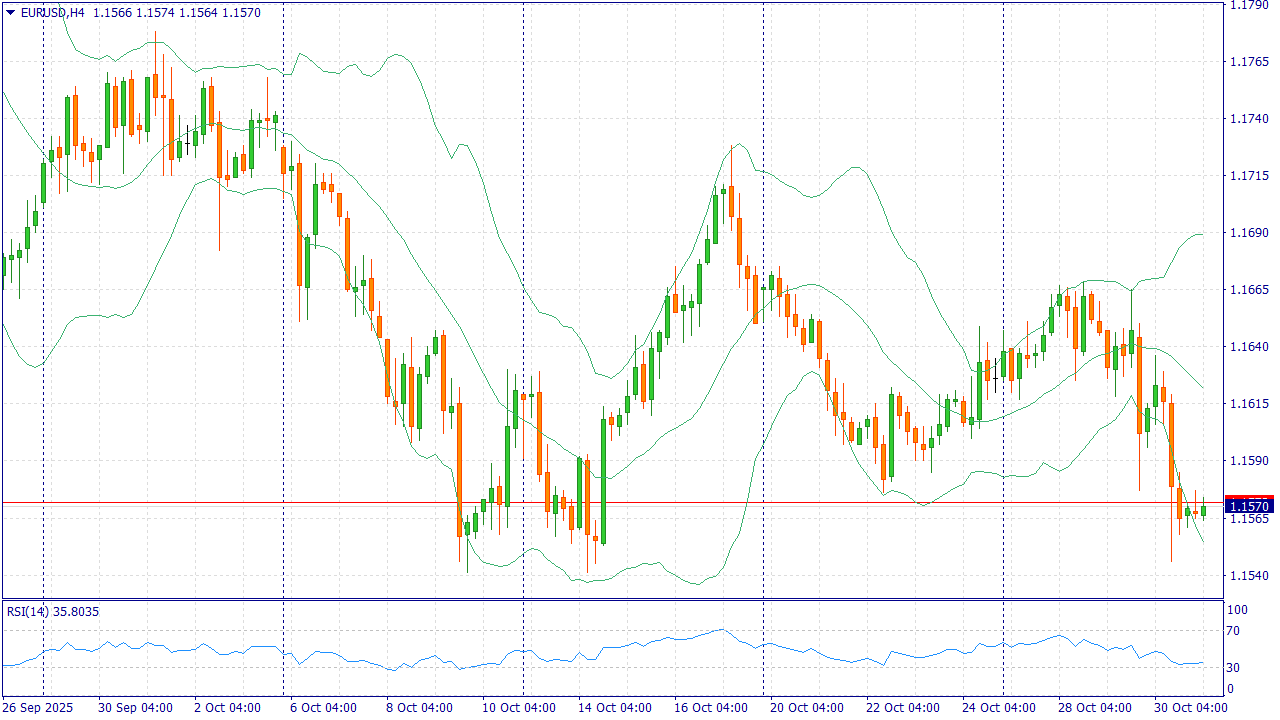Click the 1.1540 price axis label

click(x=1249, y=575)
